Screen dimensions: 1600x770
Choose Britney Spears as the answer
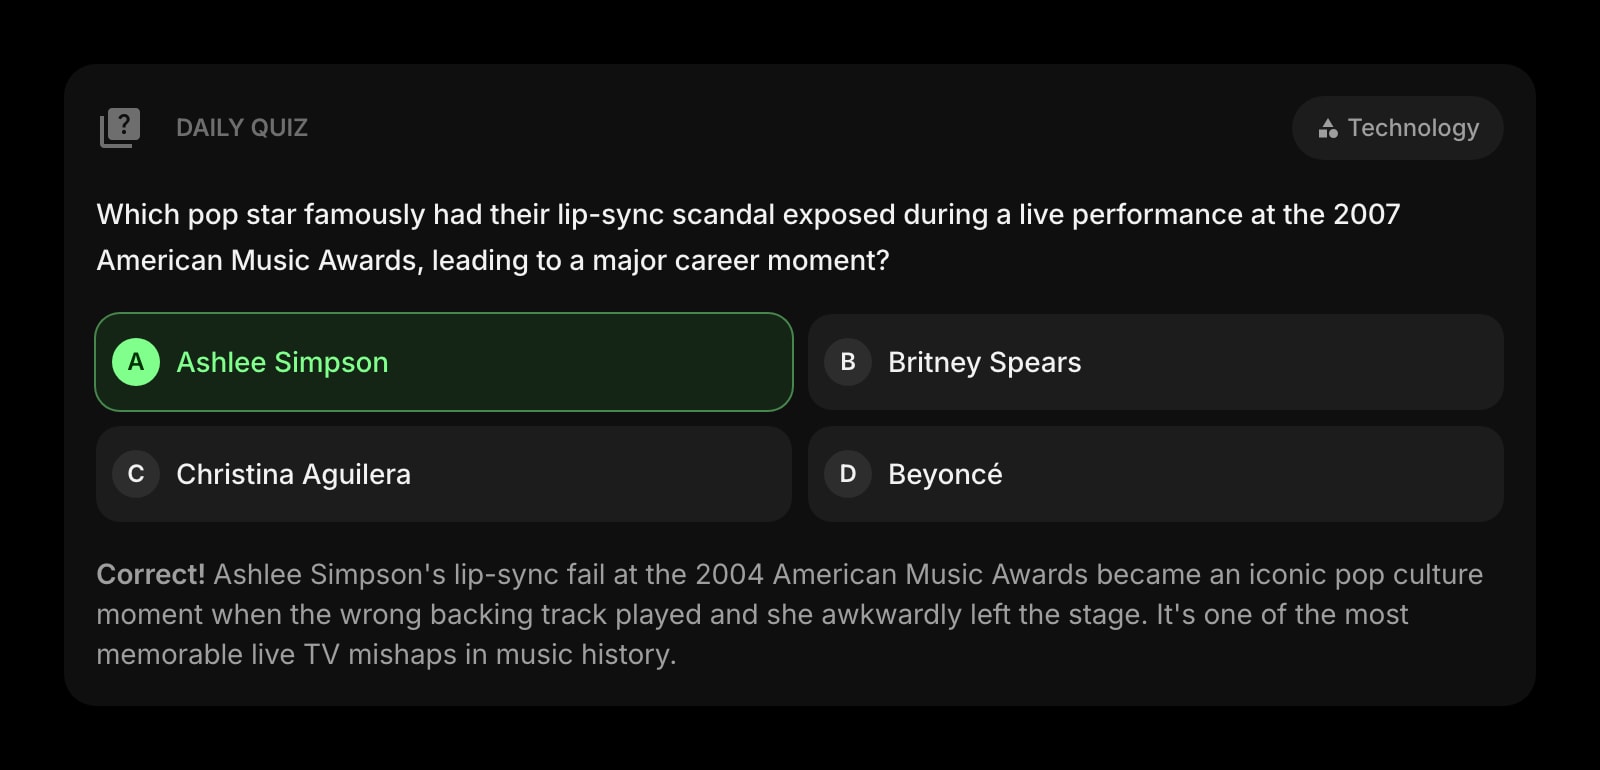point(1155,362)
